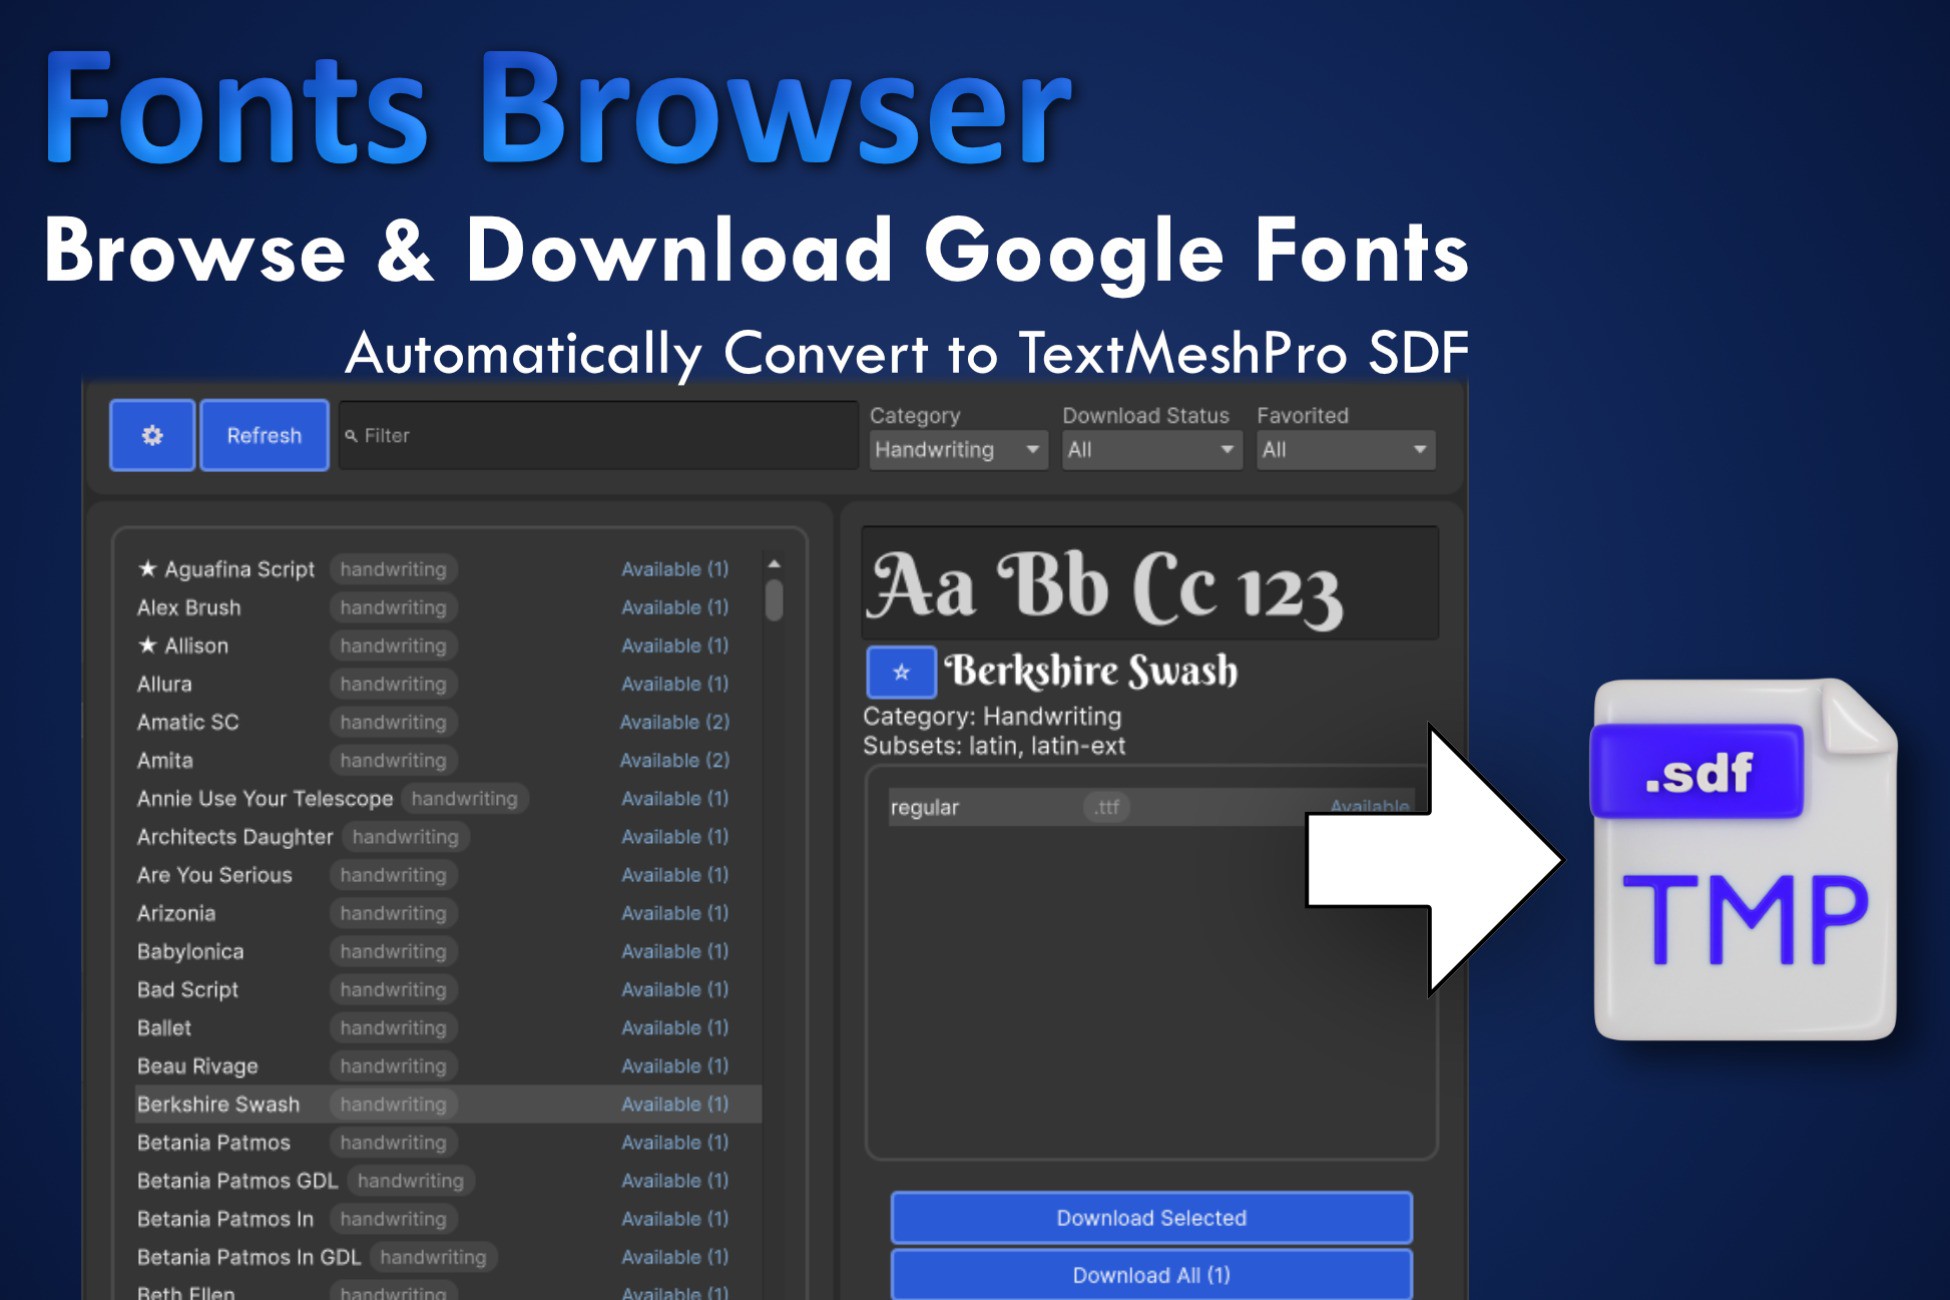Screen dimensions: 1950x1300
Task: Select Betania Patmos GDL font row
Action: [x=448, y=1180]
